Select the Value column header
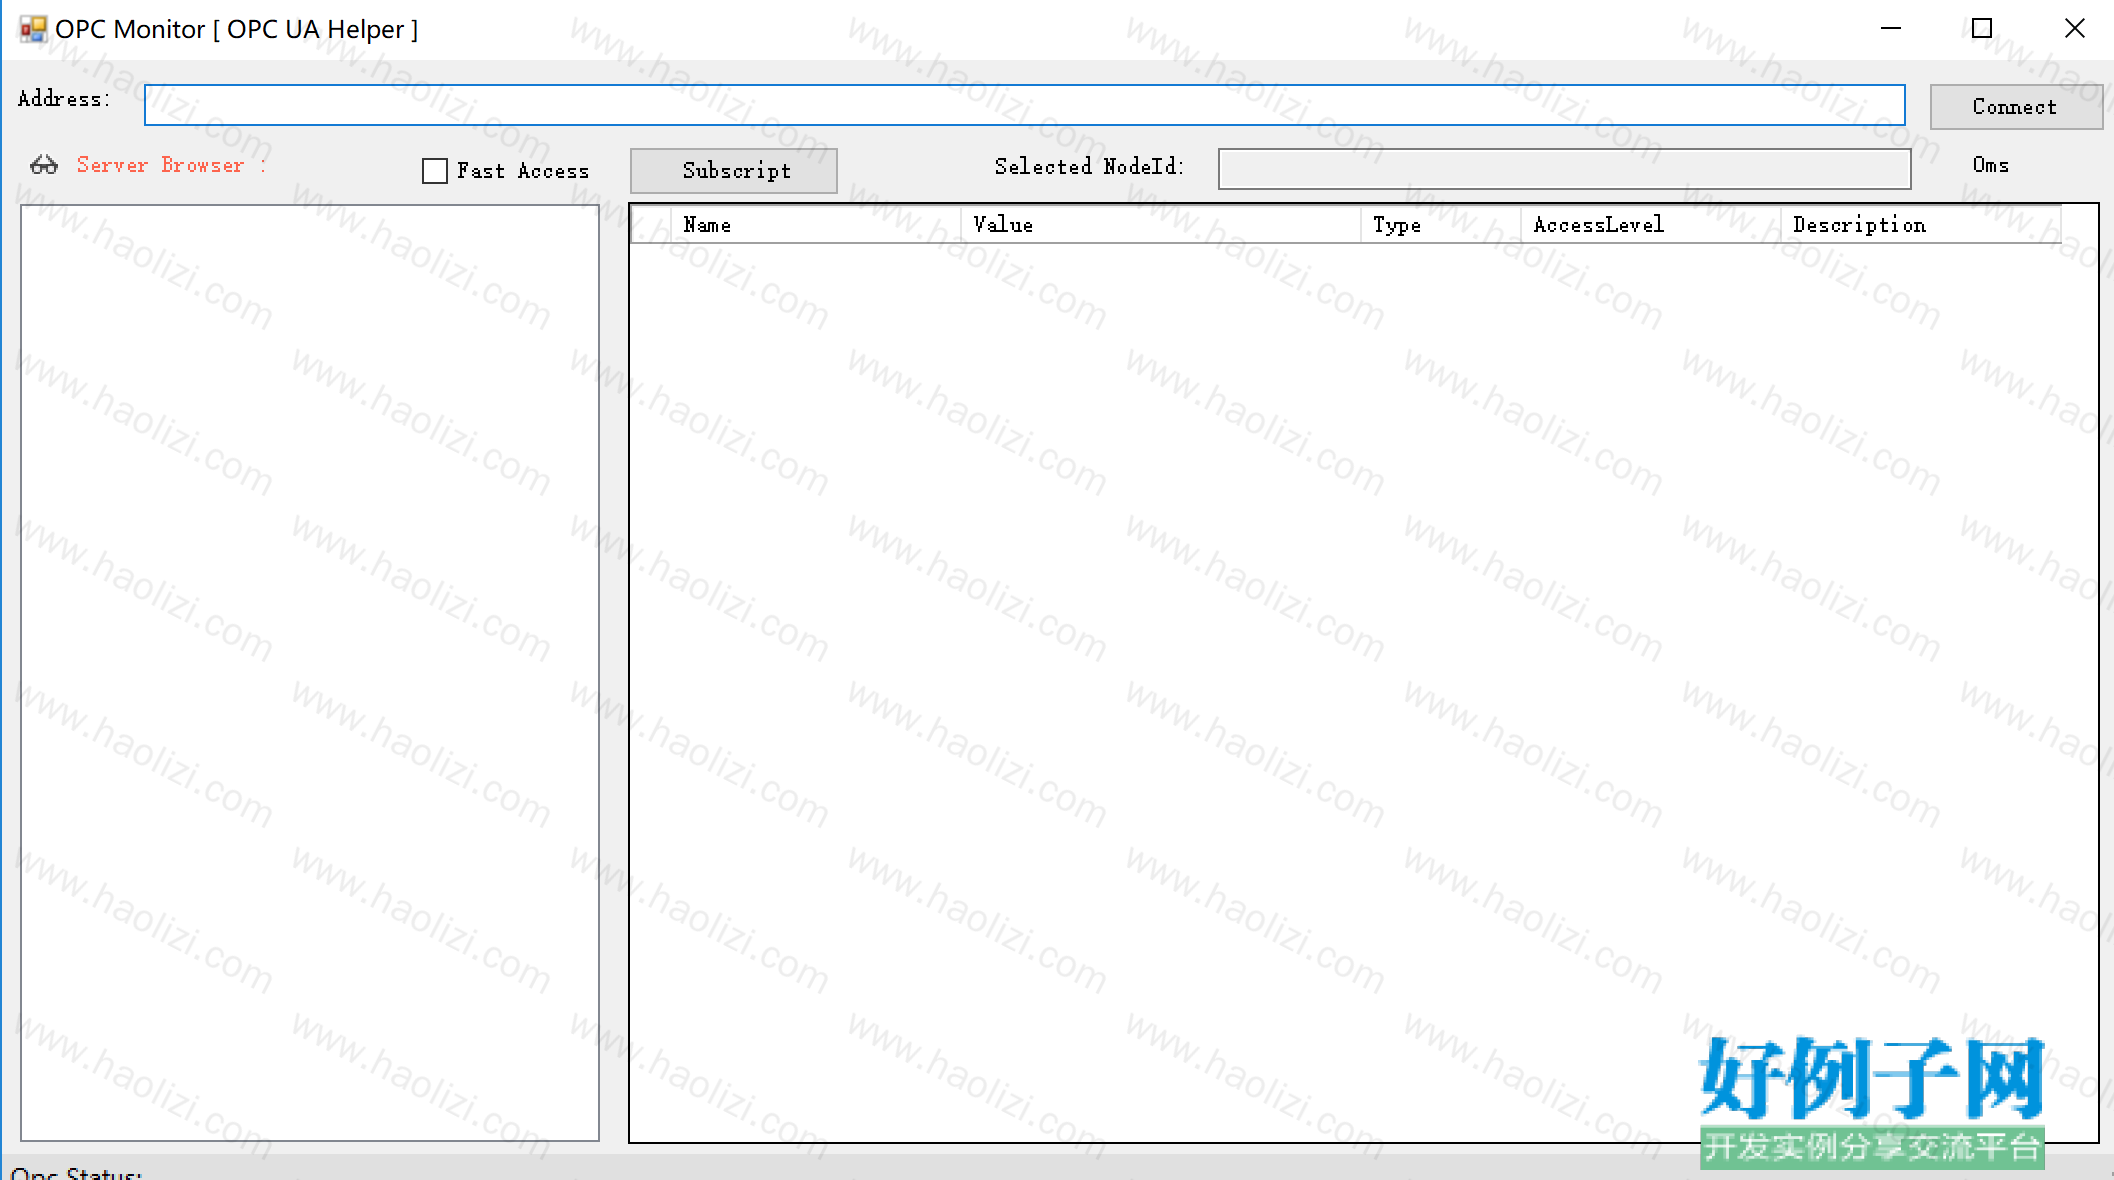The height and width of the screenshot is (1180, 2114). [1160, 225]
